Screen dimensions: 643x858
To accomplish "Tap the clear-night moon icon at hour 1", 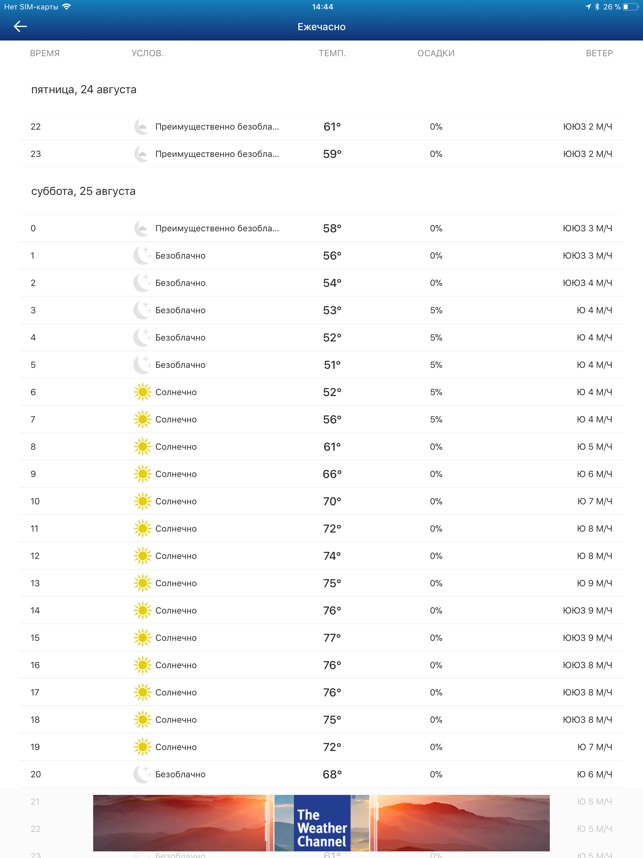I will (142, 255).
